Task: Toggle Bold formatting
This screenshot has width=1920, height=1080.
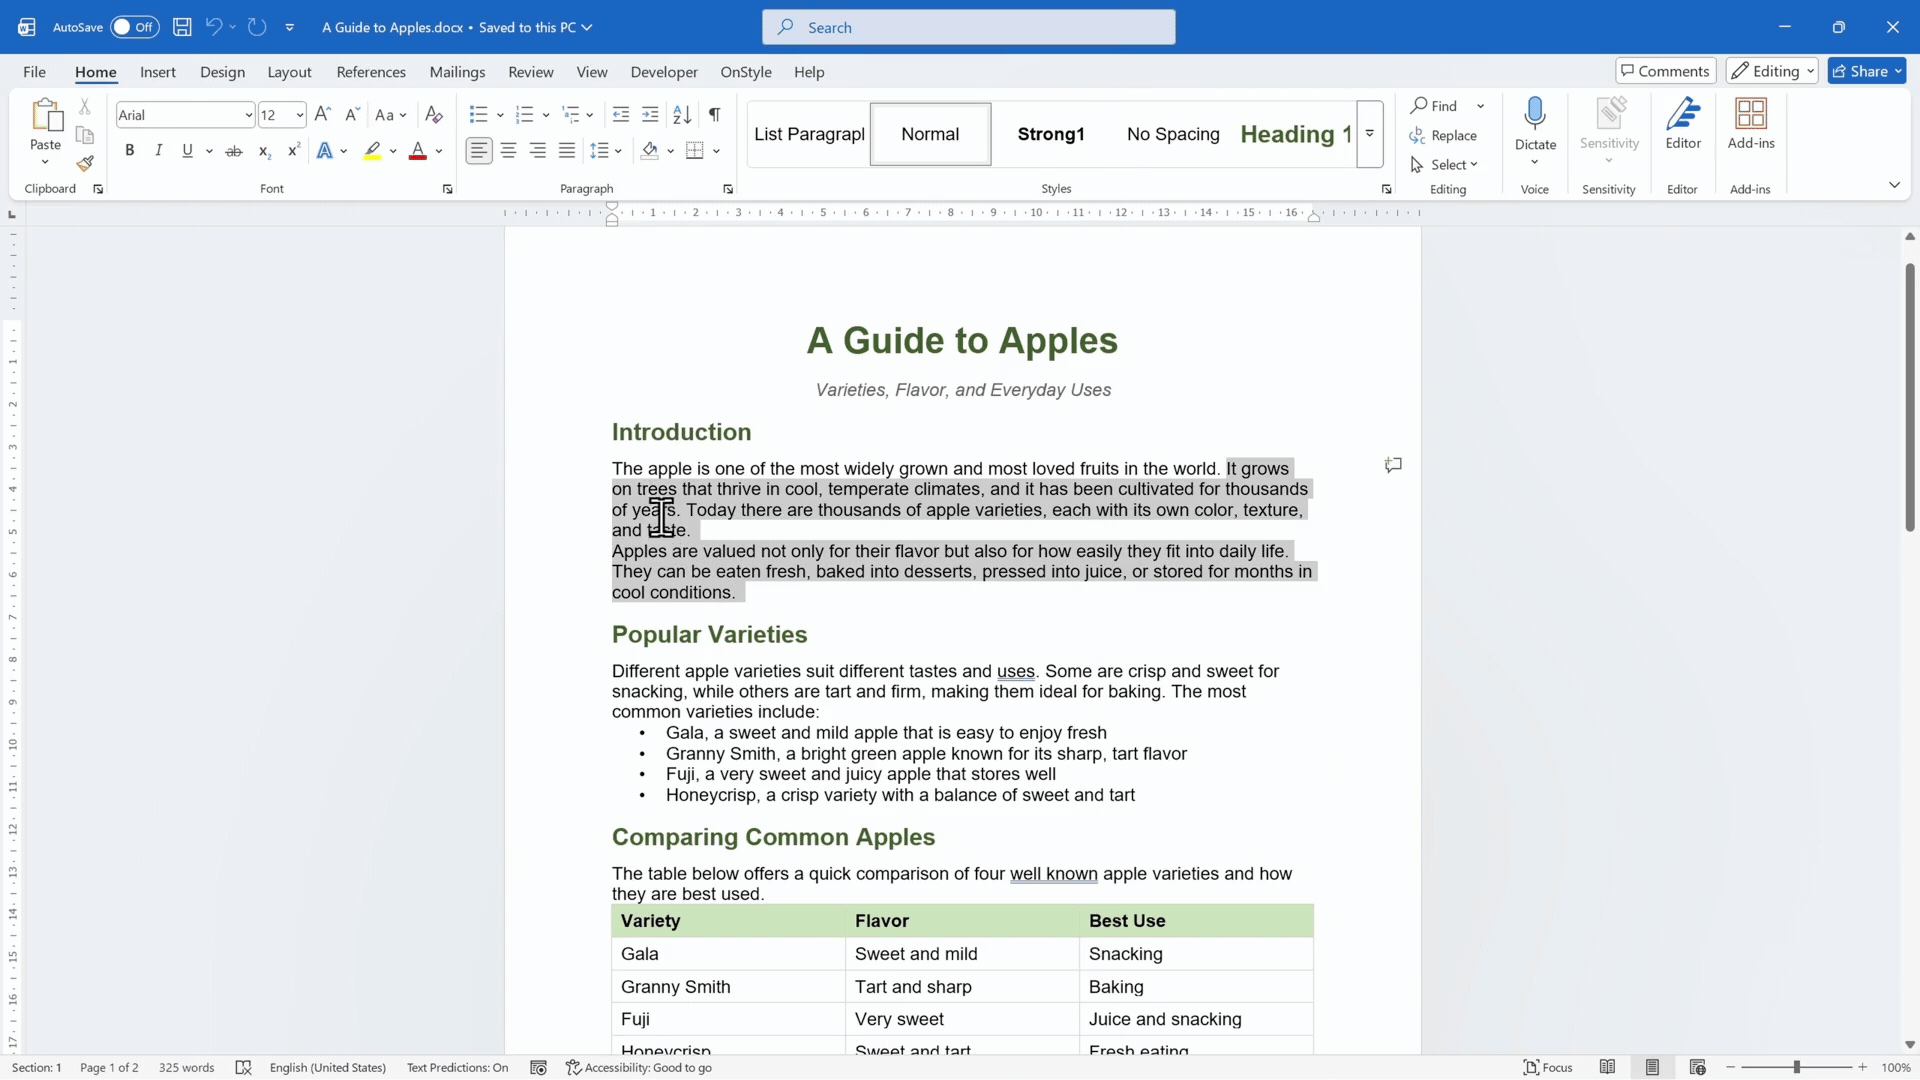Action: [x=129, y=151]
